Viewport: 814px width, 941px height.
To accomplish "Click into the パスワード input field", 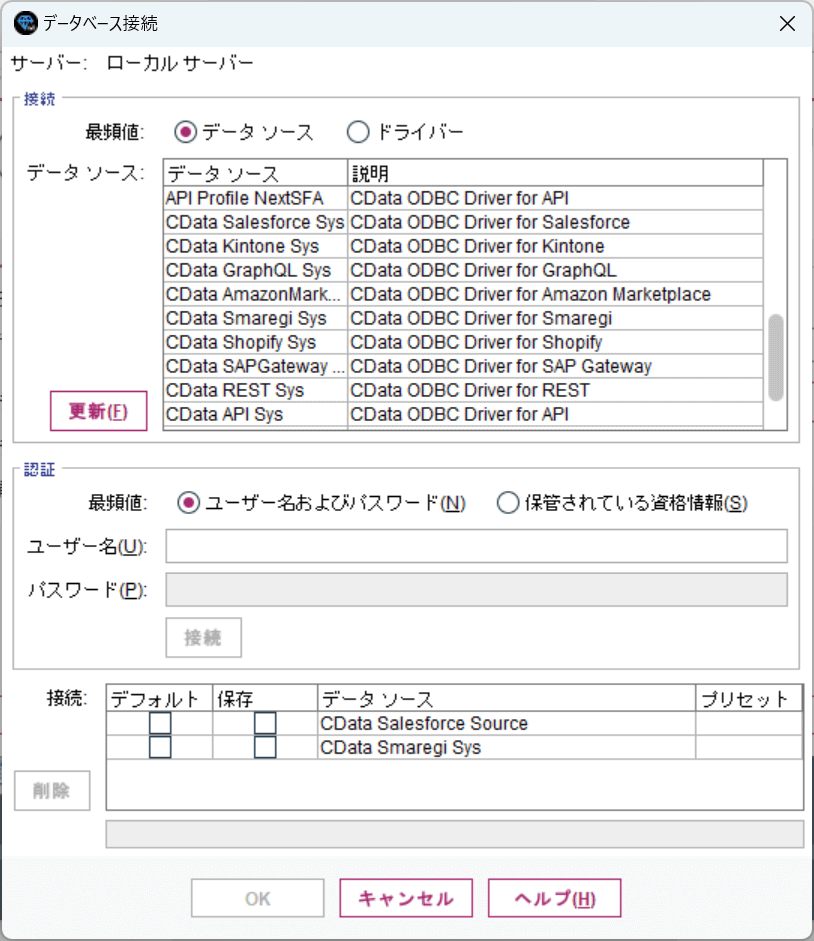I will pos(477,590).
